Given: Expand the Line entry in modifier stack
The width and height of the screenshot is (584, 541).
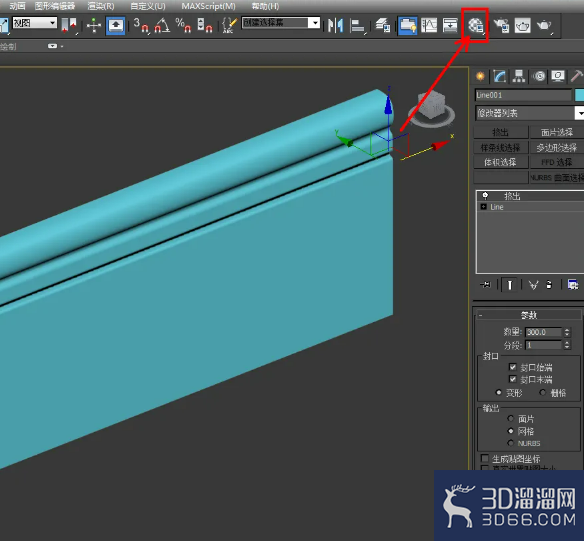Looking at the screenshot, I should 483,207.
